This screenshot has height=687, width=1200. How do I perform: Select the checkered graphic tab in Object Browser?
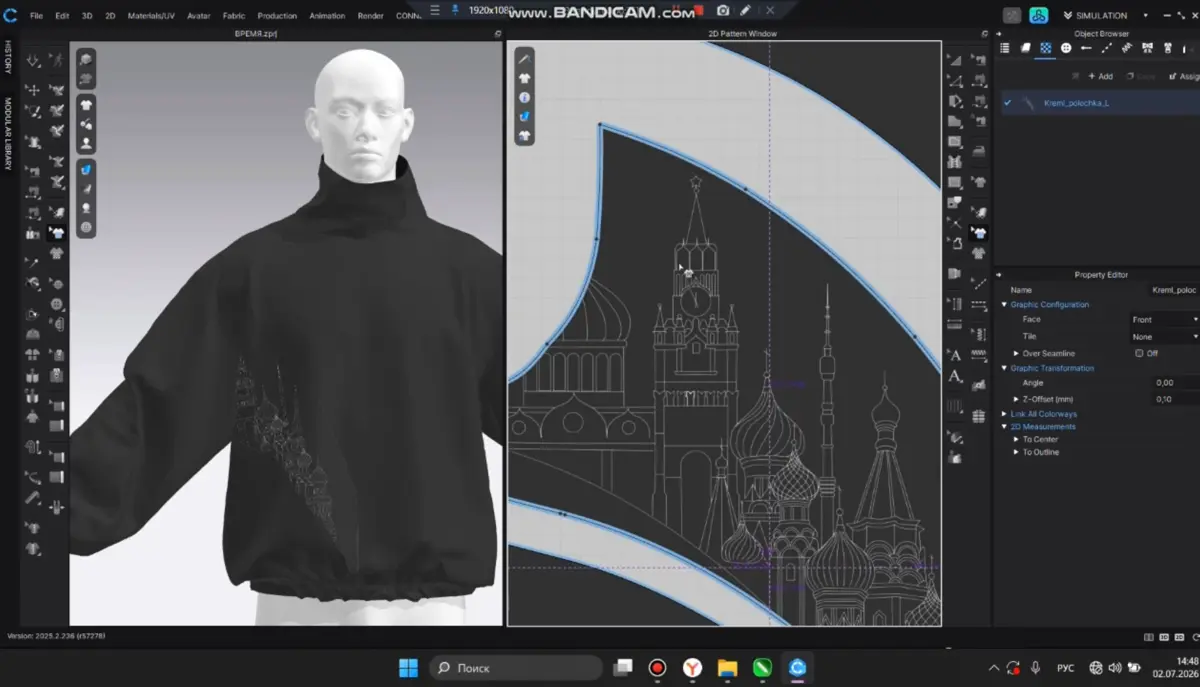click(x=1045, y=47)
